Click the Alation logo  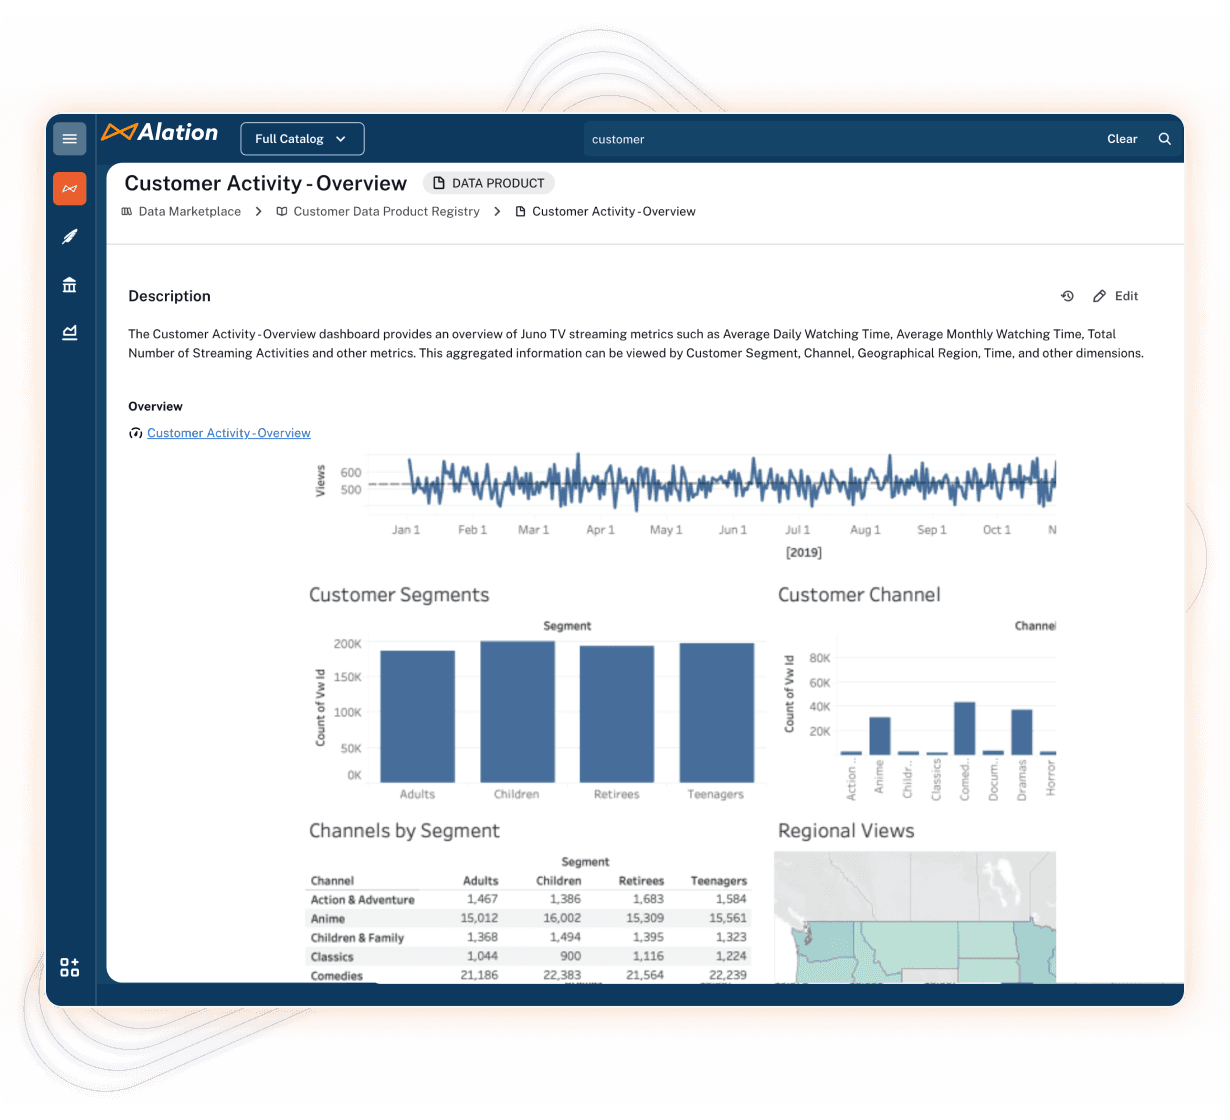pyautogui.click(x=160, y=133)
